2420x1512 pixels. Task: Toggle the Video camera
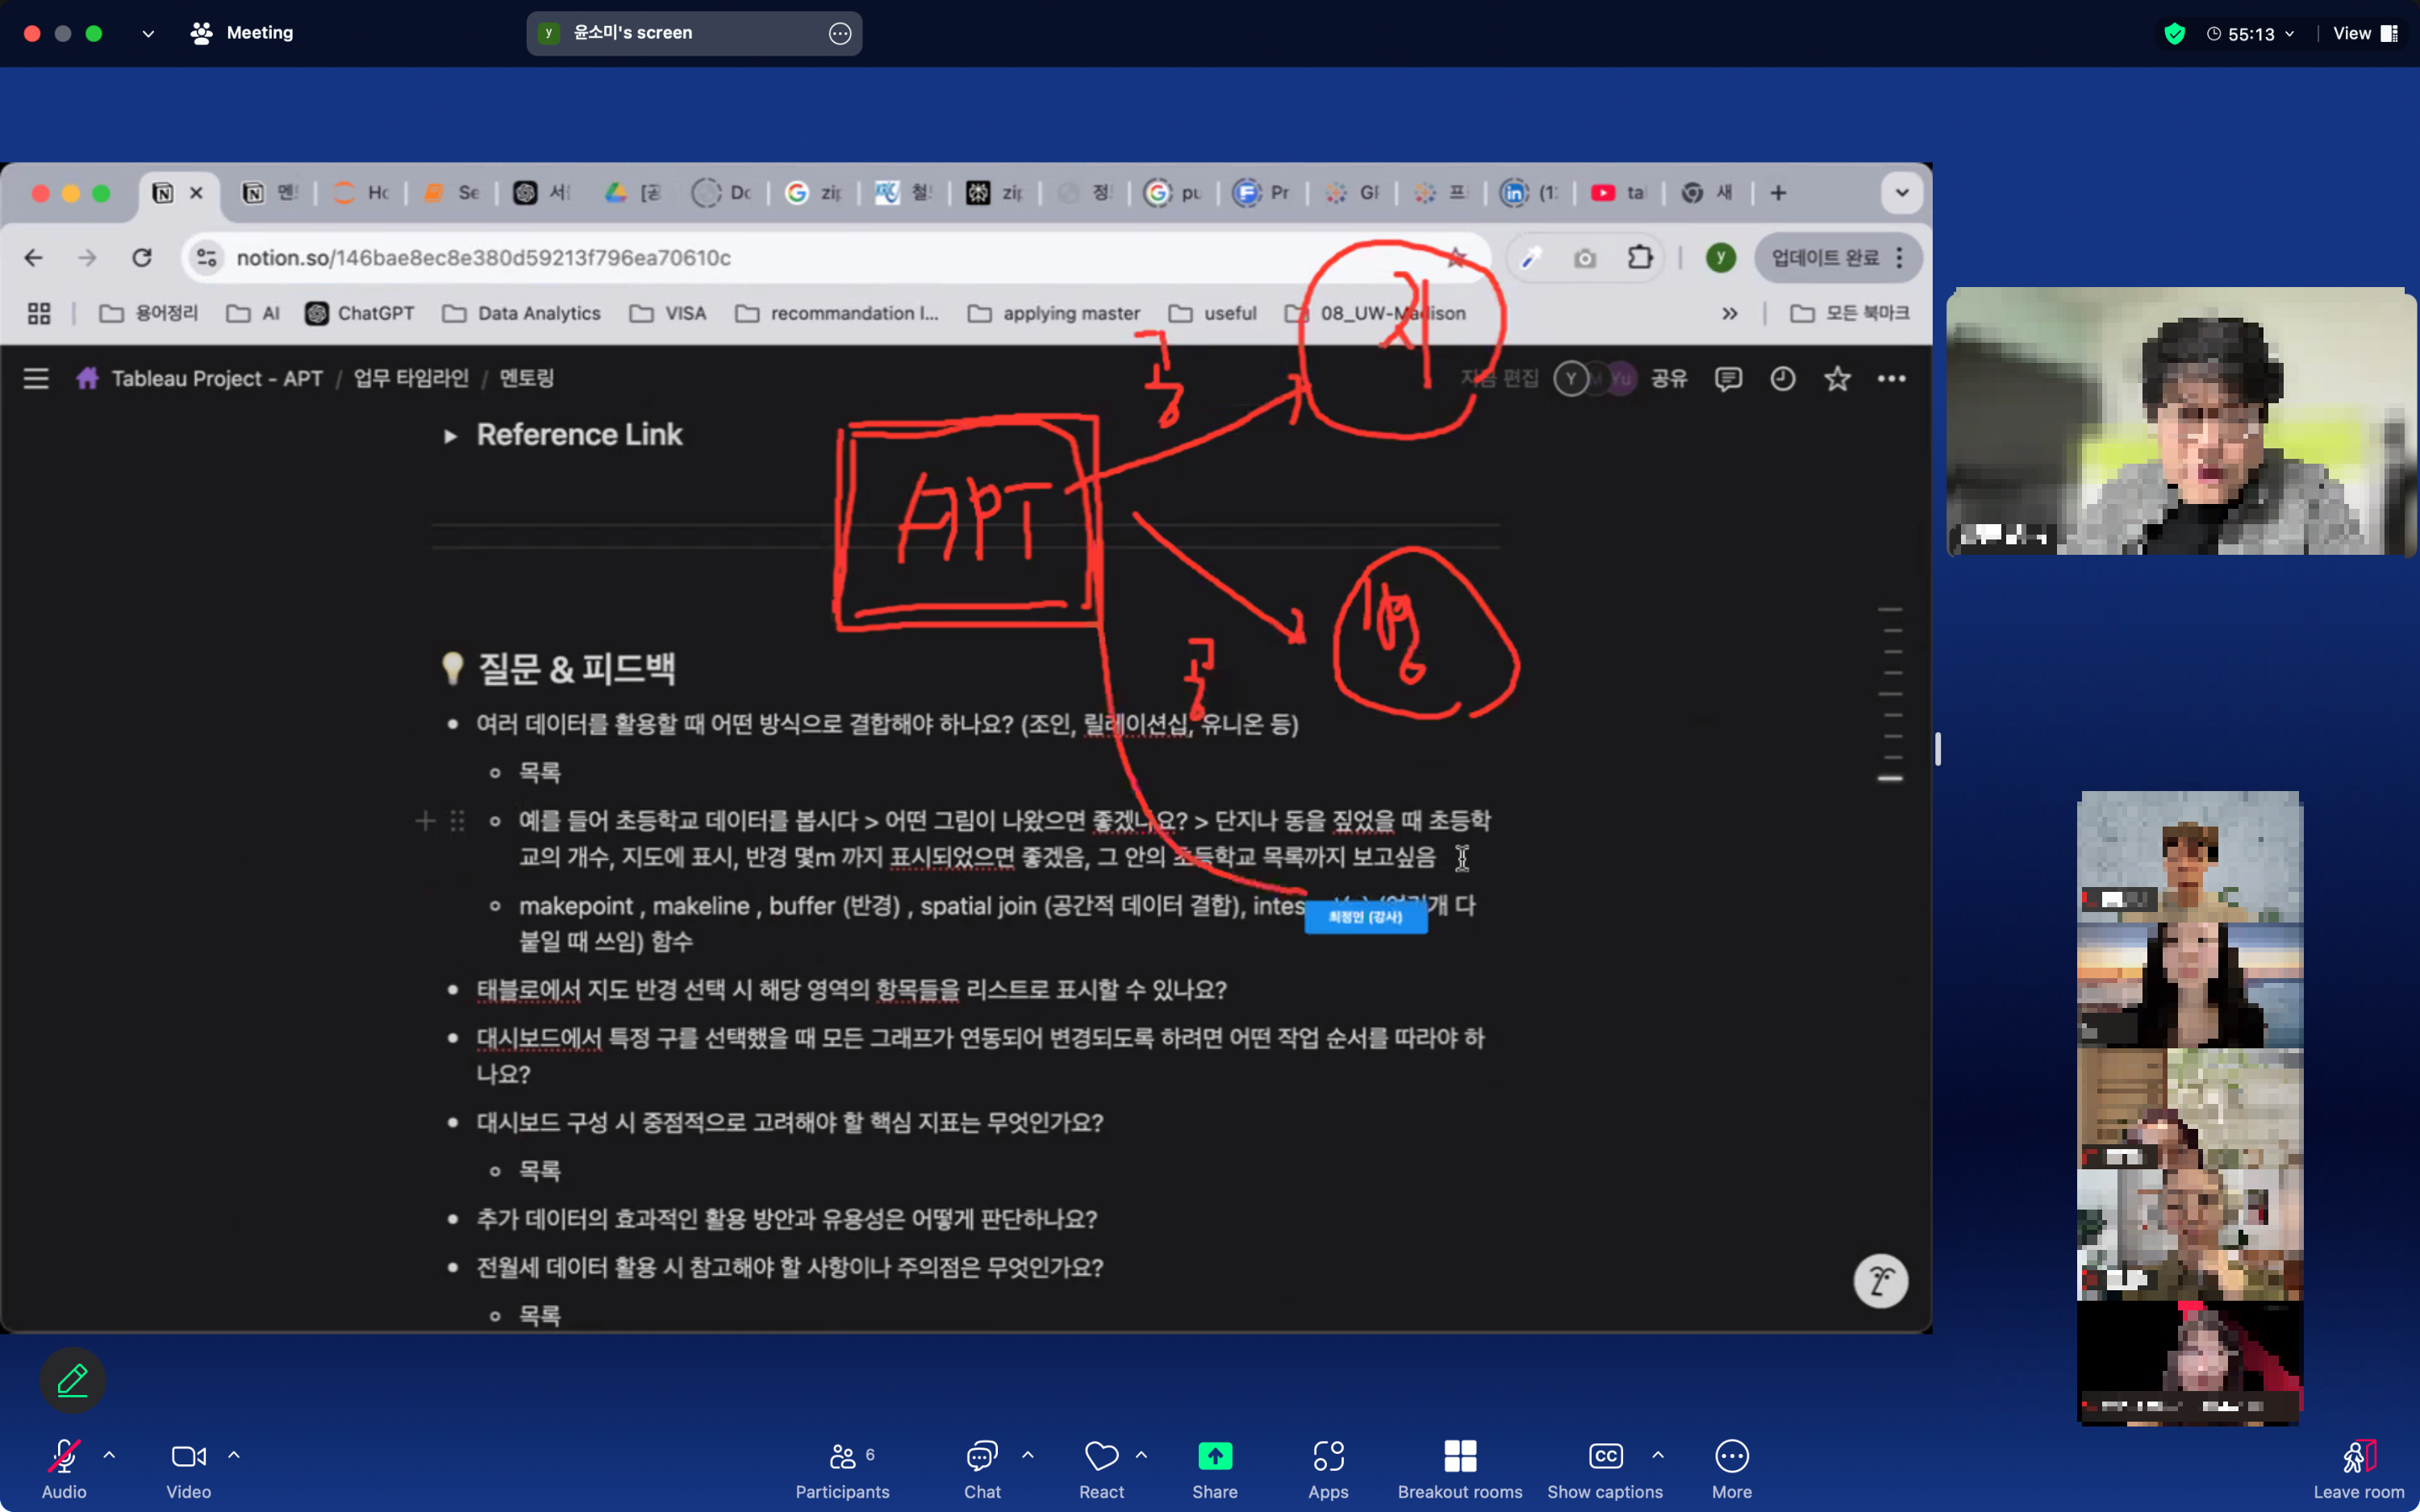[x=188, y=1456]
